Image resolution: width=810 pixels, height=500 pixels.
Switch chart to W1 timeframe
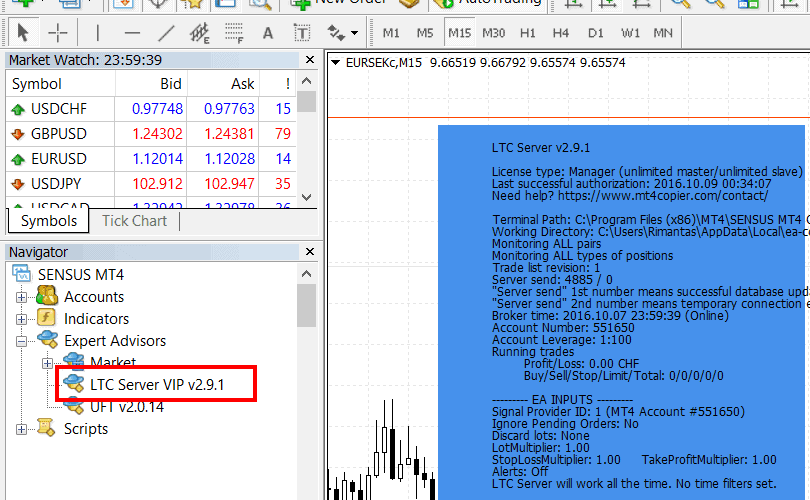(x=630, y=33)
